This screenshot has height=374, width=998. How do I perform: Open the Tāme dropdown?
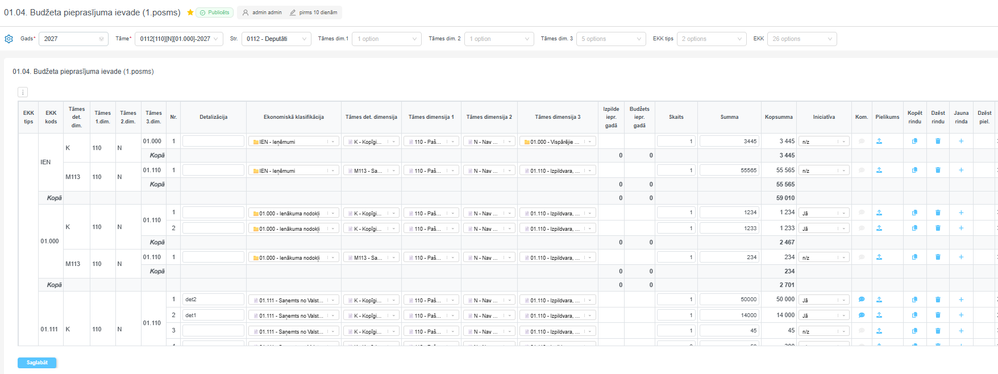pos(179,39)
